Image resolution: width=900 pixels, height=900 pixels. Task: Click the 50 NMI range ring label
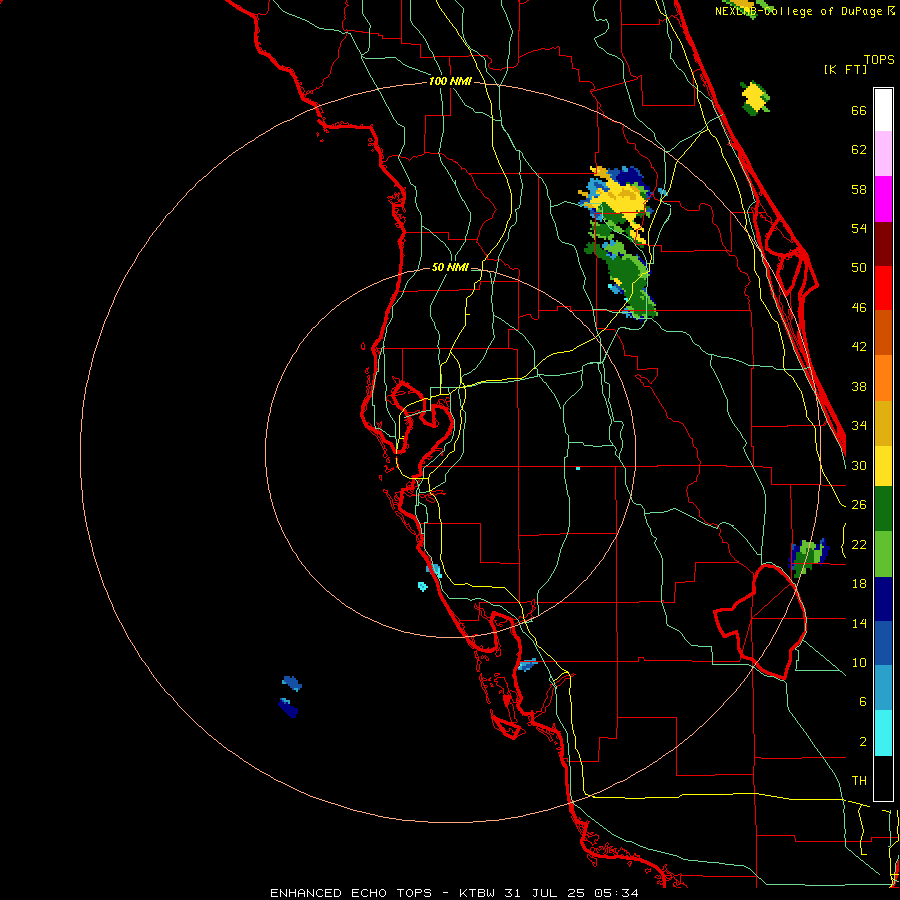(x=450, y=267)
